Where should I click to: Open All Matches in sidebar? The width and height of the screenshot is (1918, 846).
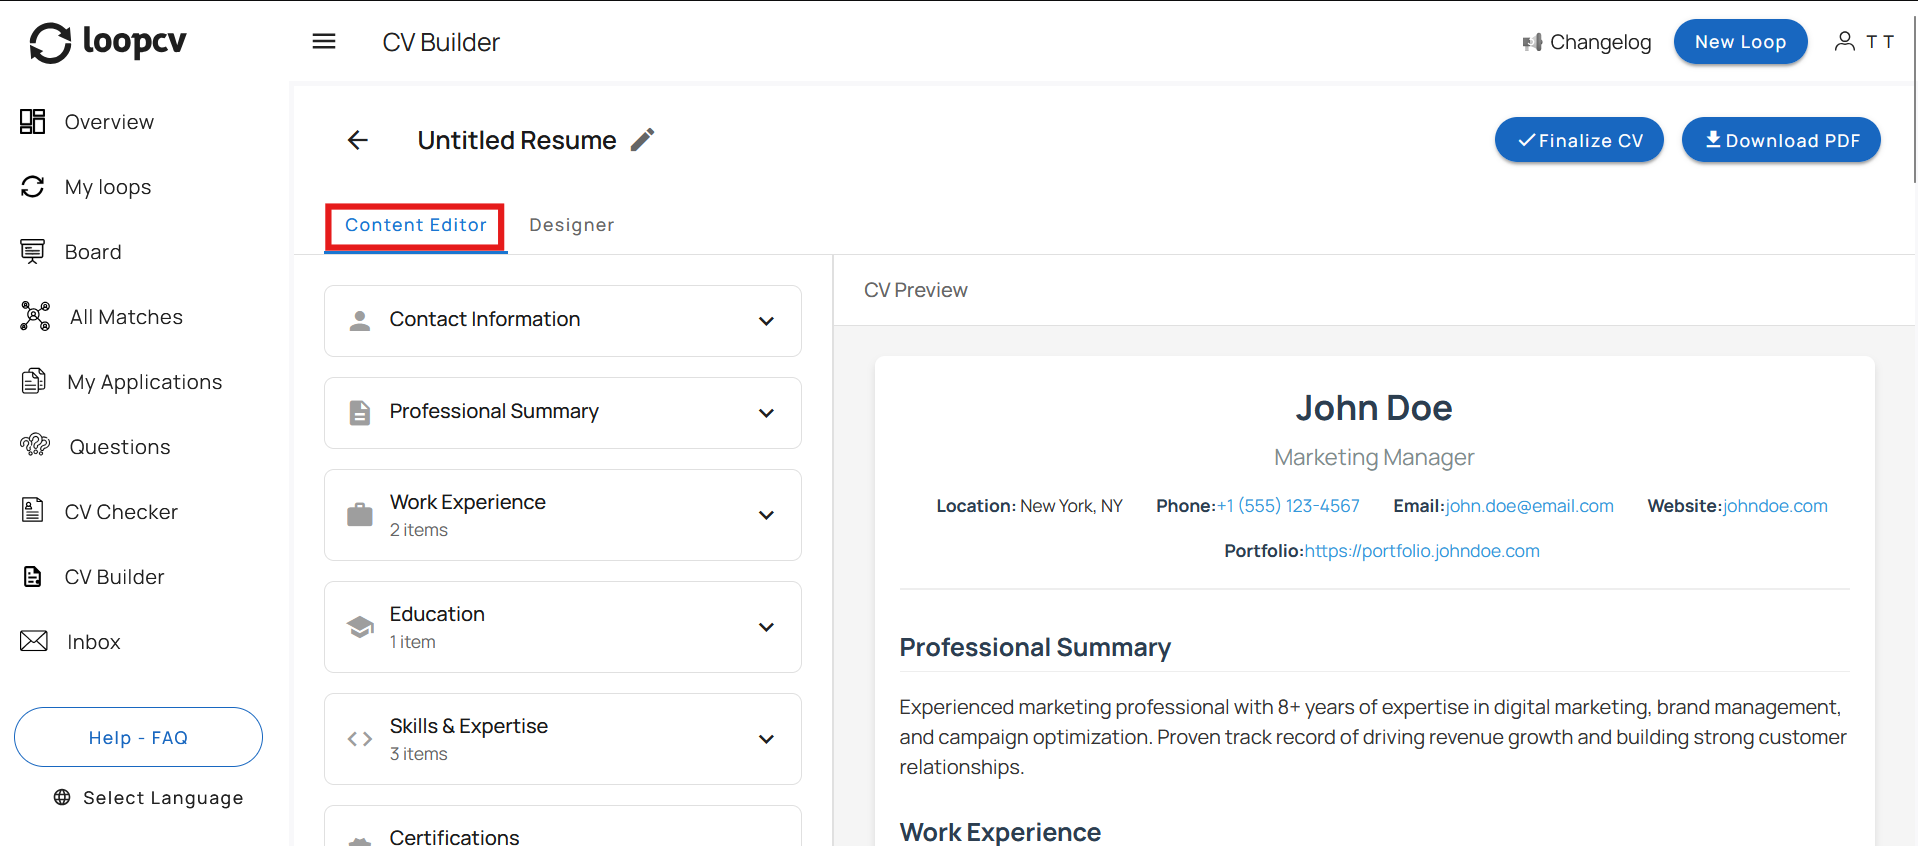(126, 317)
